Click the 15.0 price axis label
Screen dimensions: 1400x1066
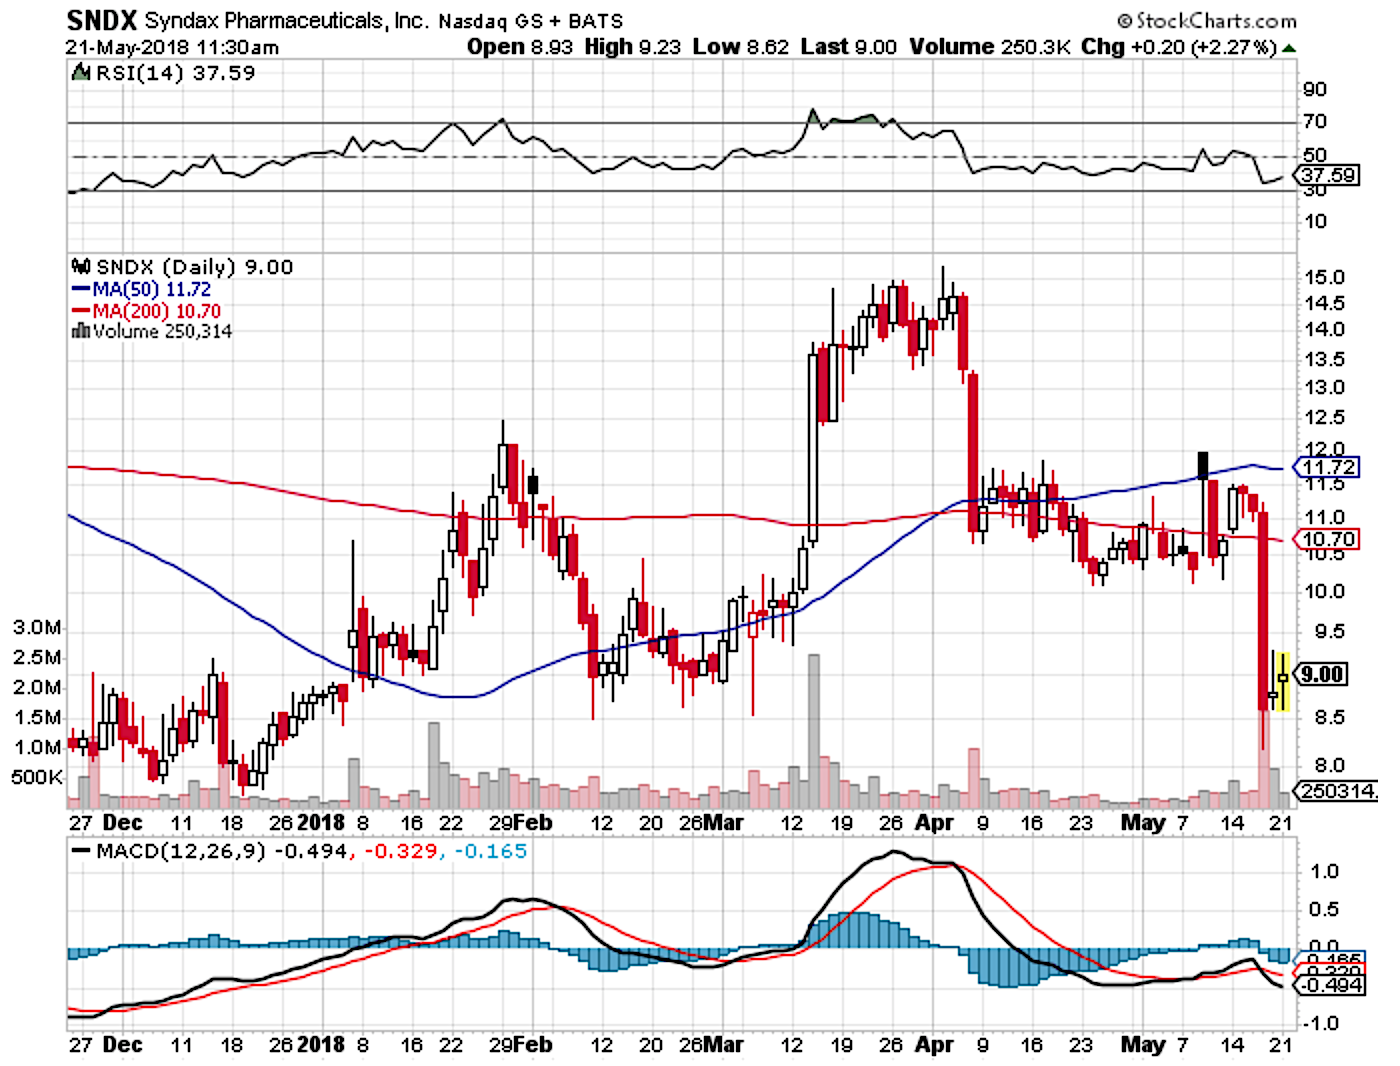(x=1325, y=277)
